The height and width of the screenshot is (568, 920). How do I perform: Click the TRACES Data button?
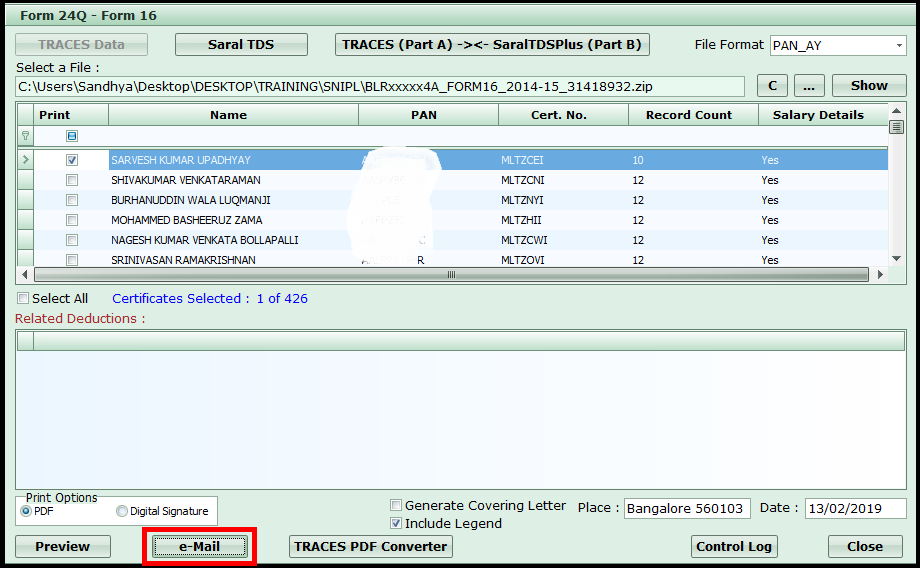coord(82,45)
